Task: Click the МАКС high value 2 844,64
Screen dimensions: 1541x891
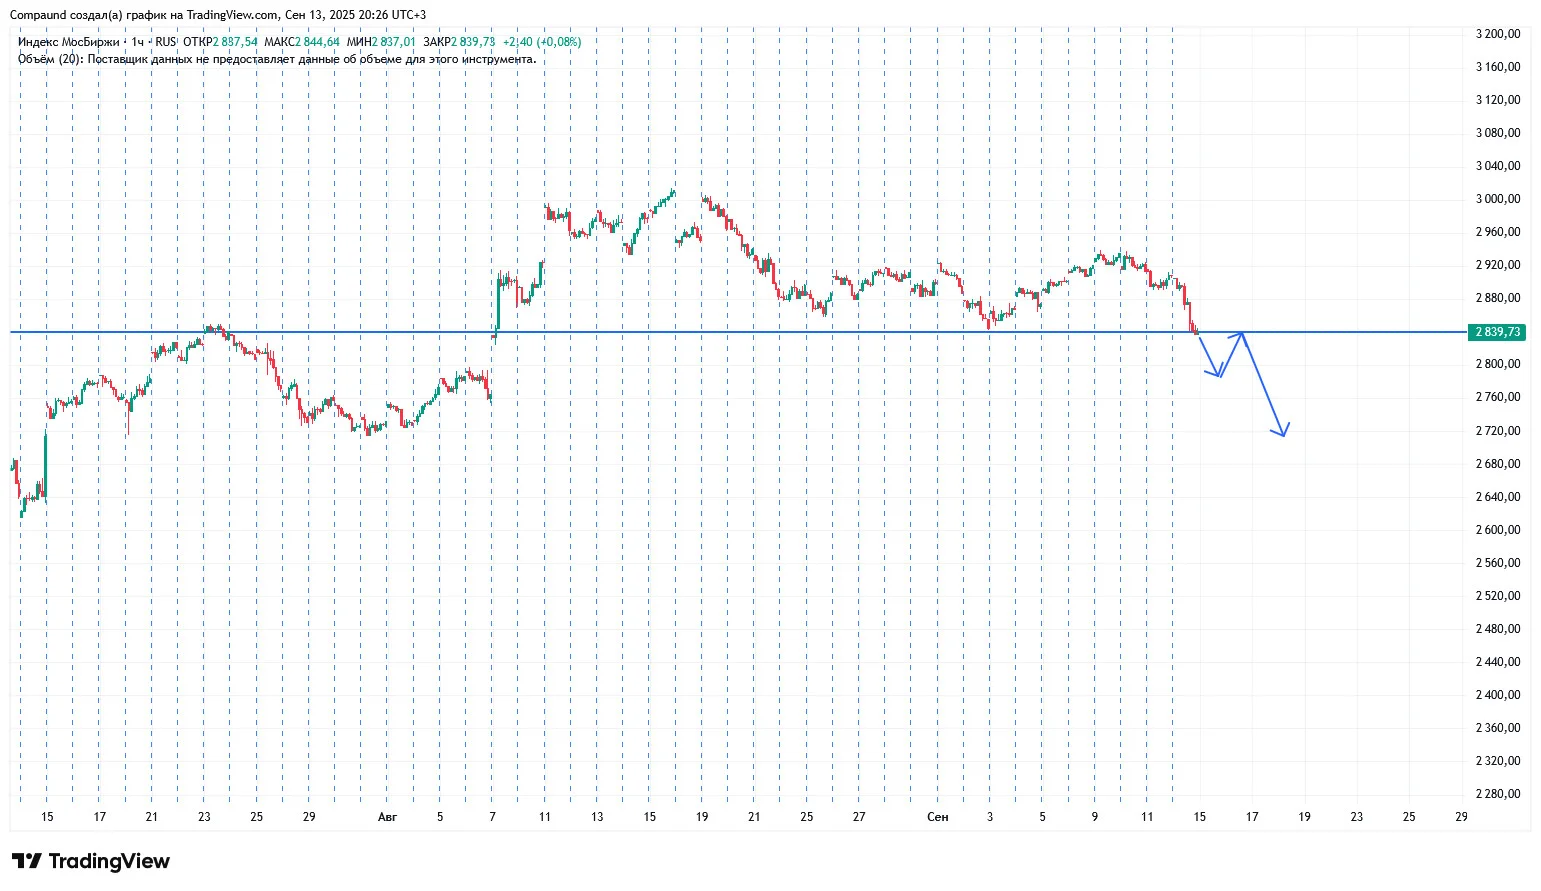Action: (317, 42)
